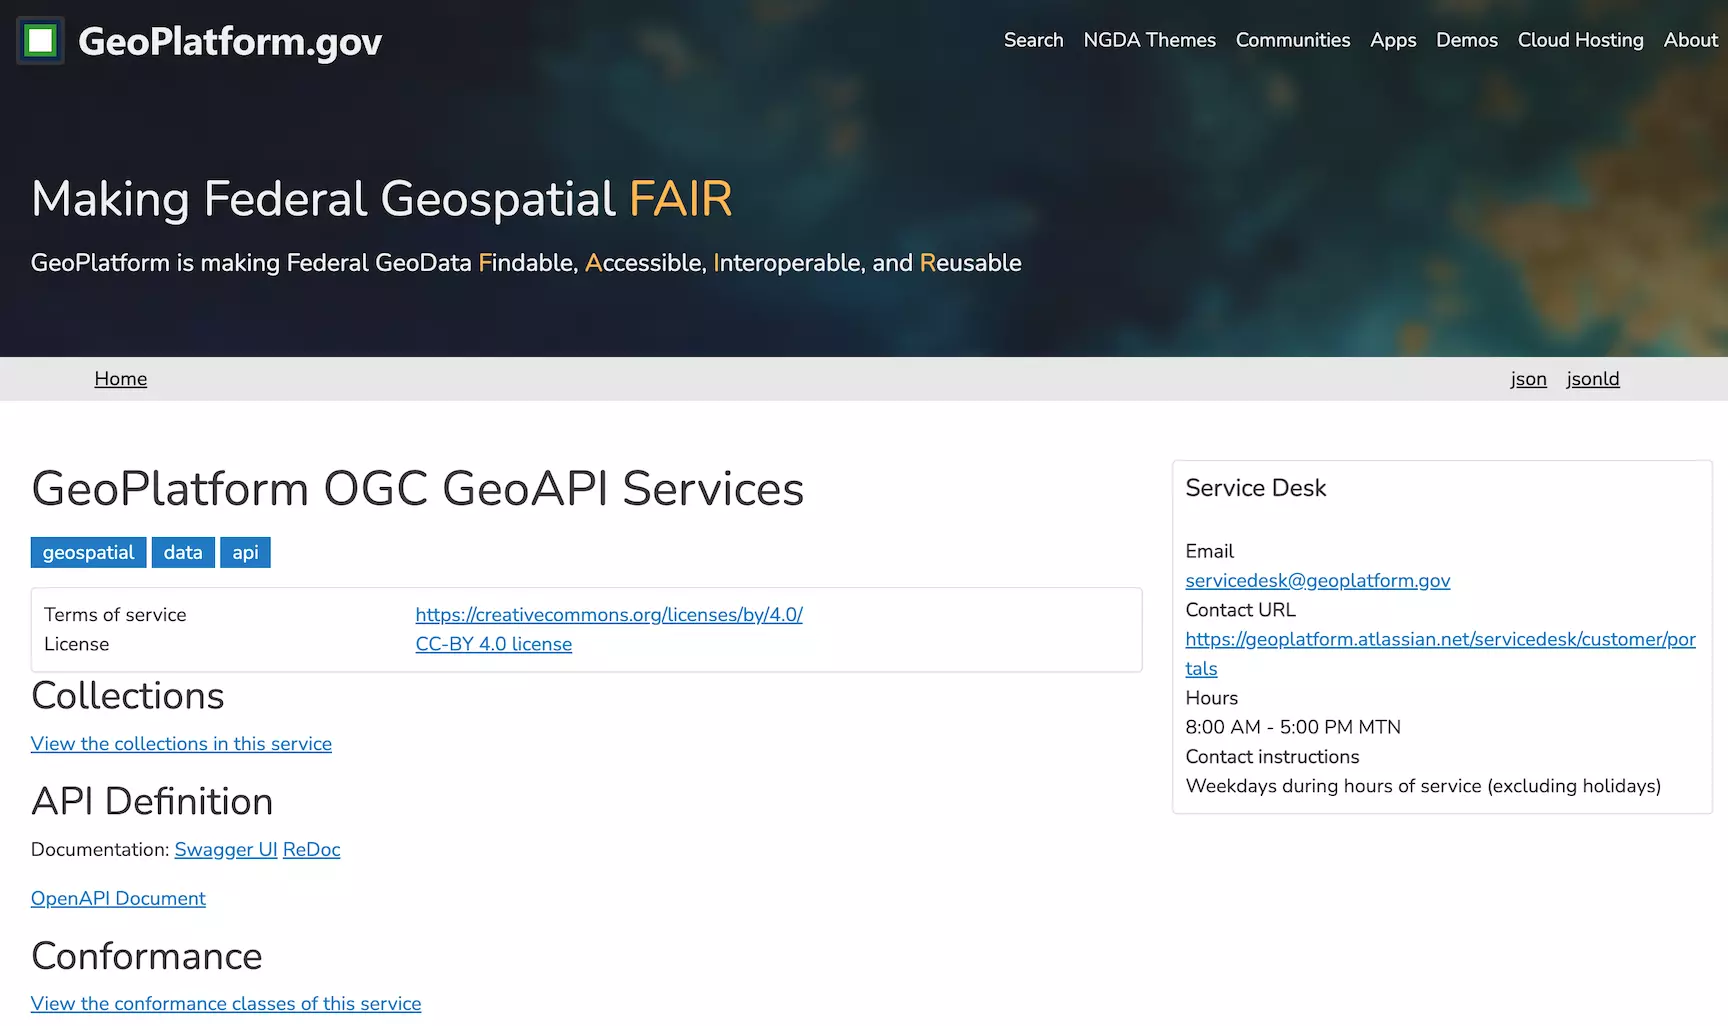Image resolution: width=1728 pixels, height=1026 pixels.
Task: Open the Search menu item
Action: (1034, 40)
